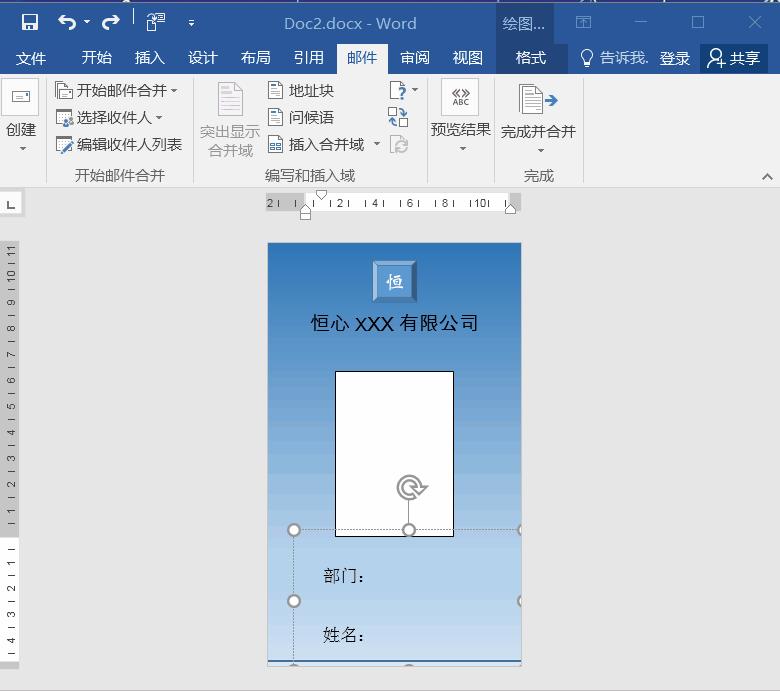The image size is (780, 691).
Task: Click the 恒心 XXX 有限公司 title text
Action: (x=394, y=323)
